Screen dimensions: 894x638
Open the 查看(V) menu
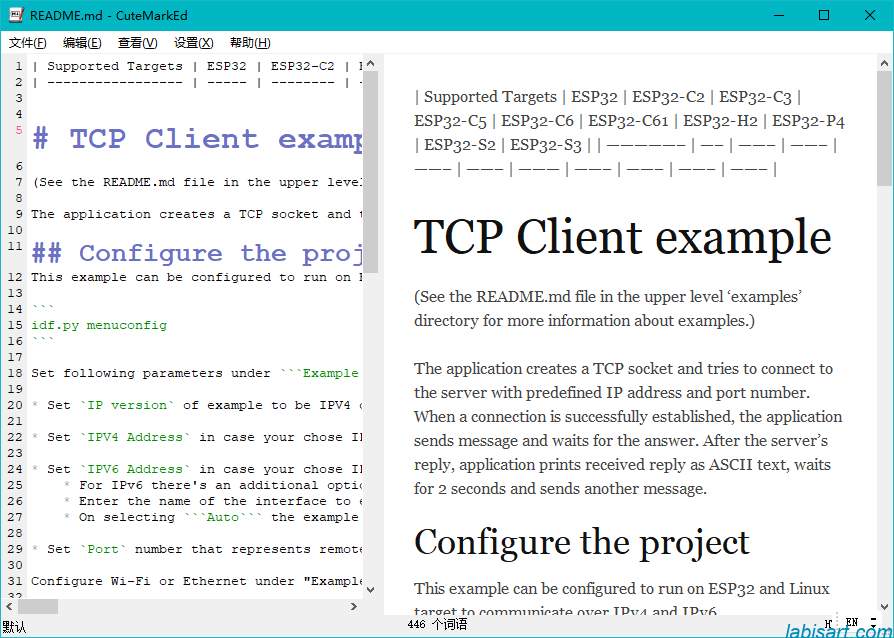[137, 43]
